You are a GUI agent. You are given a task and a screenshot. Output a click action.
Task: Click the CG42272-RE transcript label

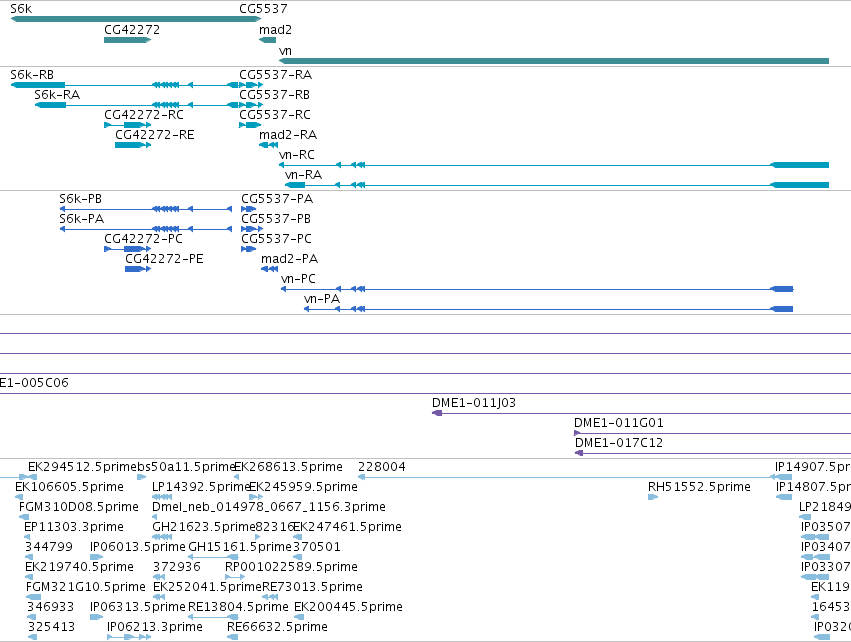click(x=155, y=135)
